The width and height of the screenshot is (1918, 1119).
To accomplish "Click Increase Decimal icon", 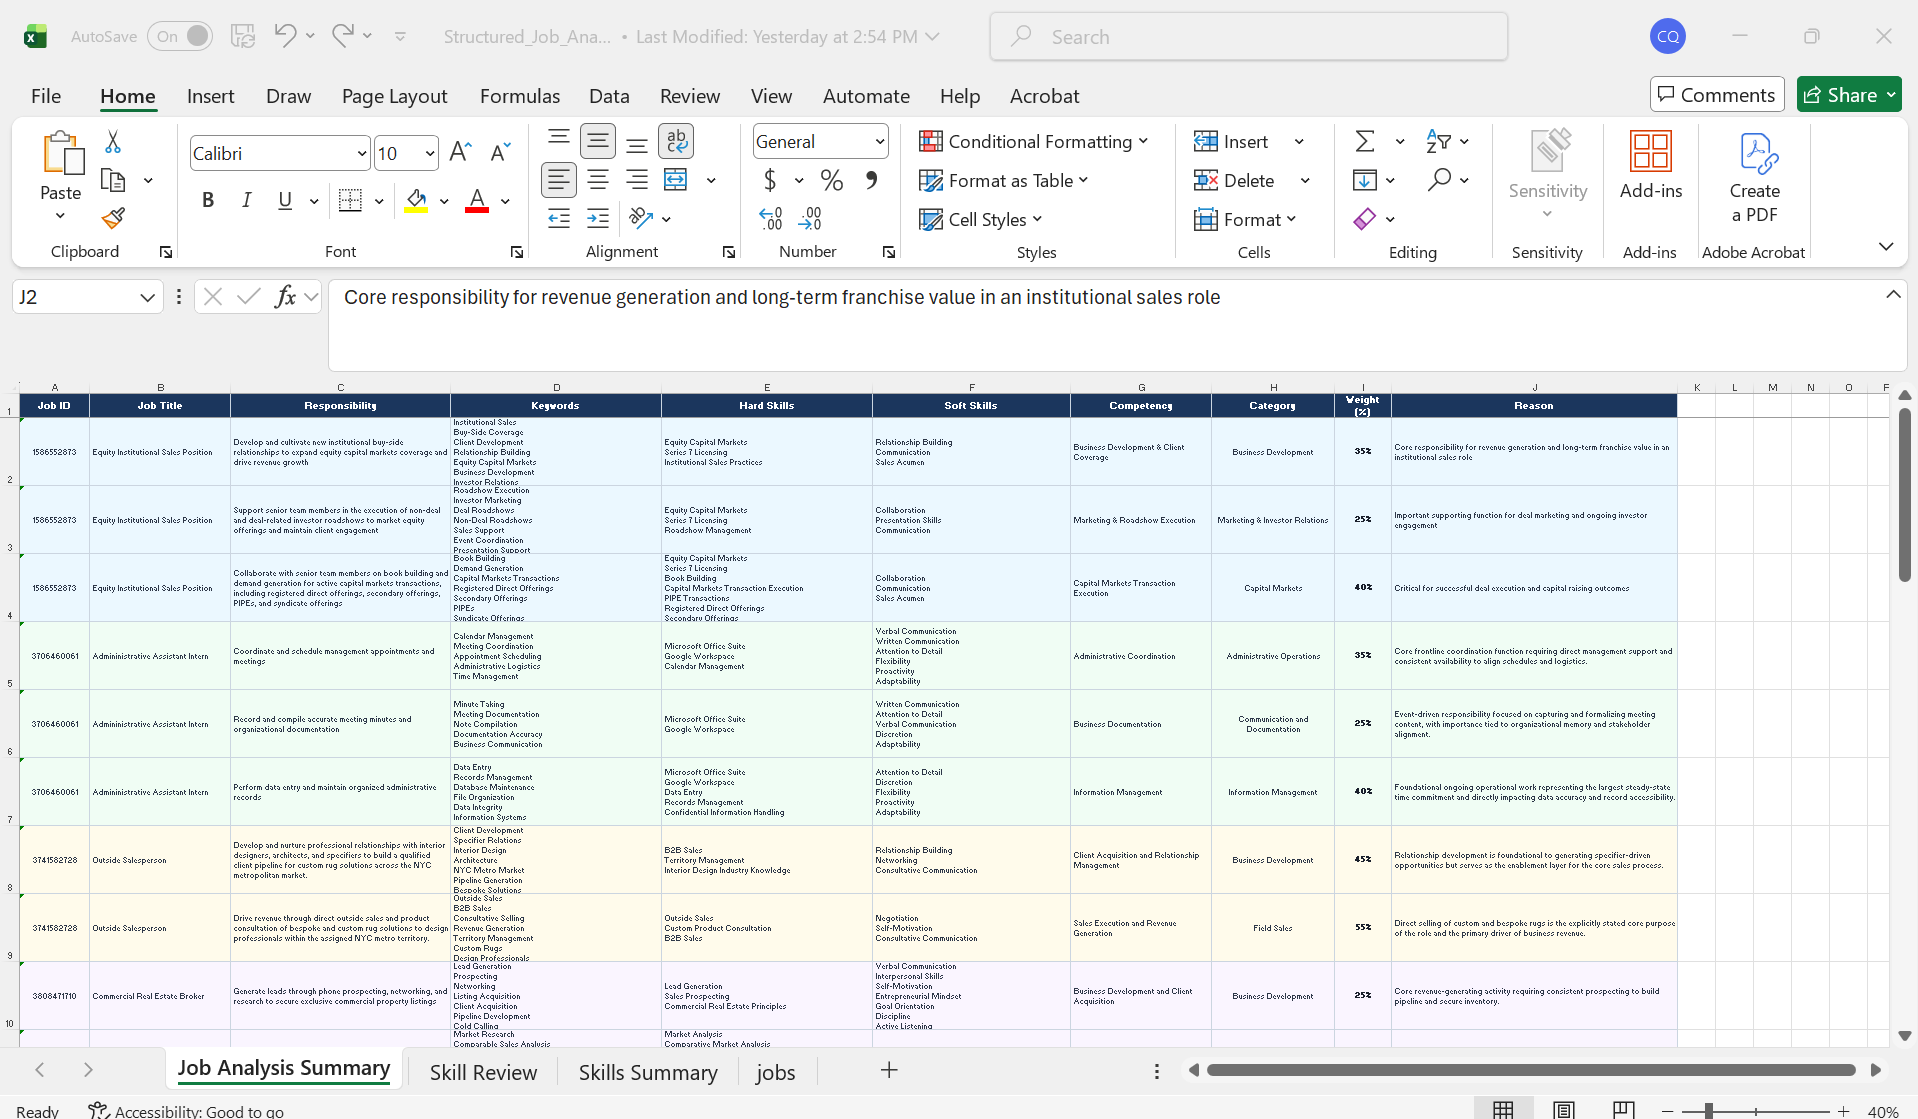I will 771,218.
